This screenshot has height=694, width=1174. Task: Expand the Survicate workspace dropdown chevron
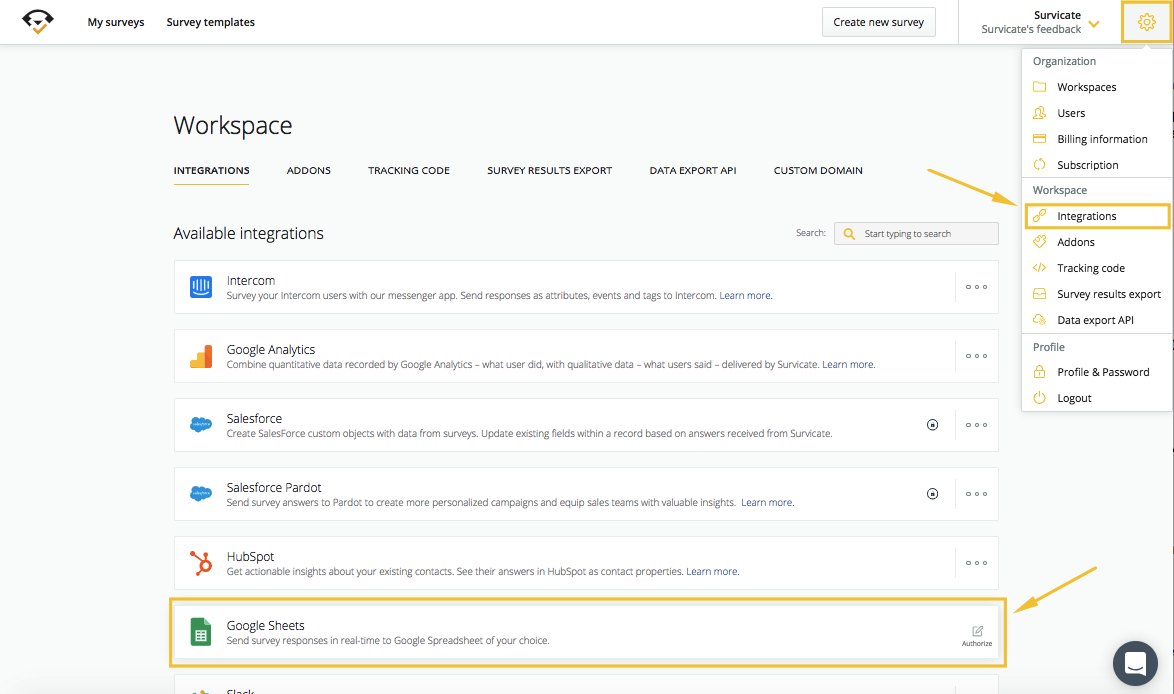(x=1094, y=24)
